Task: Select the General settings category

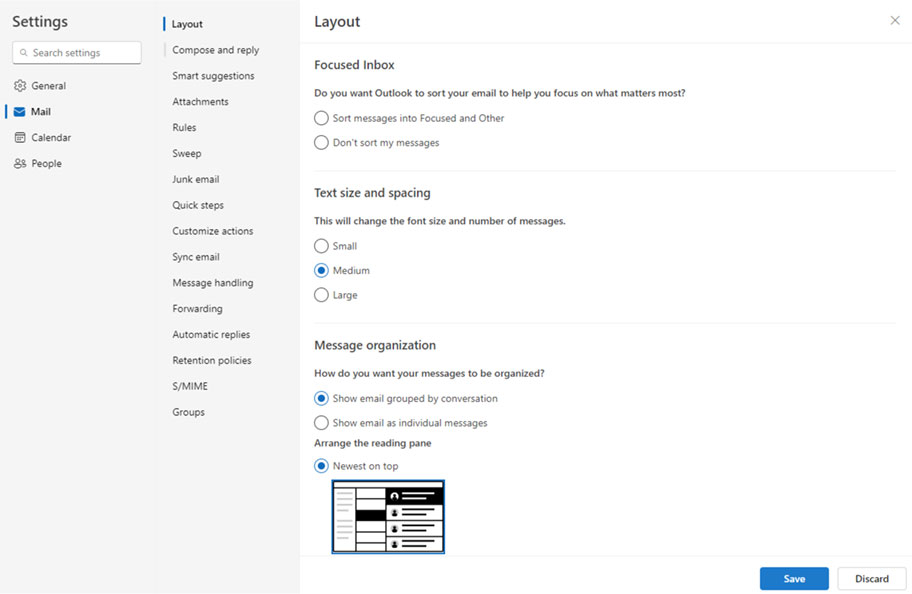Action: click(x=40, y=86)
